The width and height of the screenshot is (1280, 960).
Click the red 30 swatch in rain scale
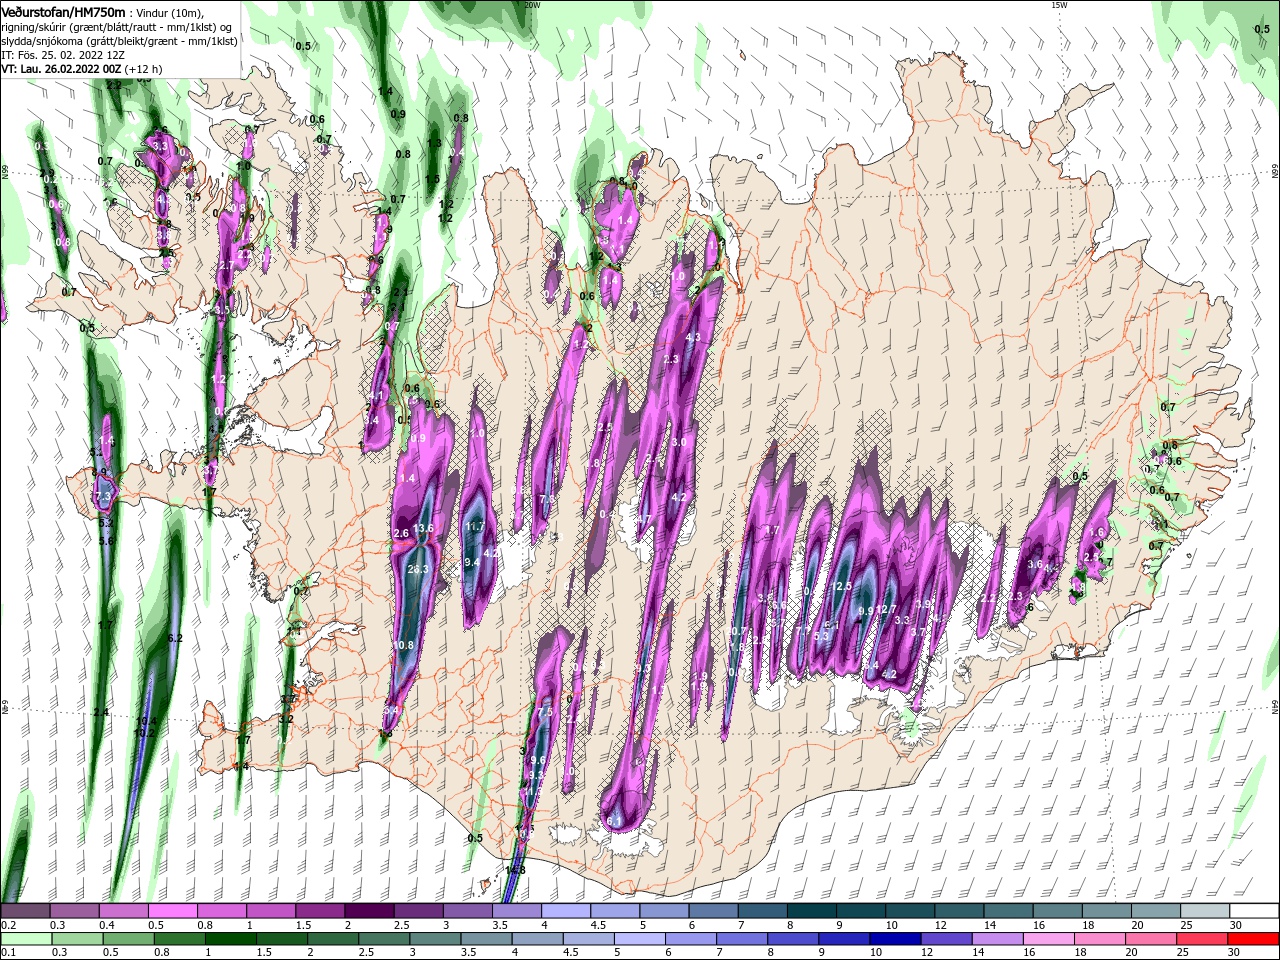coord(1252,938)
